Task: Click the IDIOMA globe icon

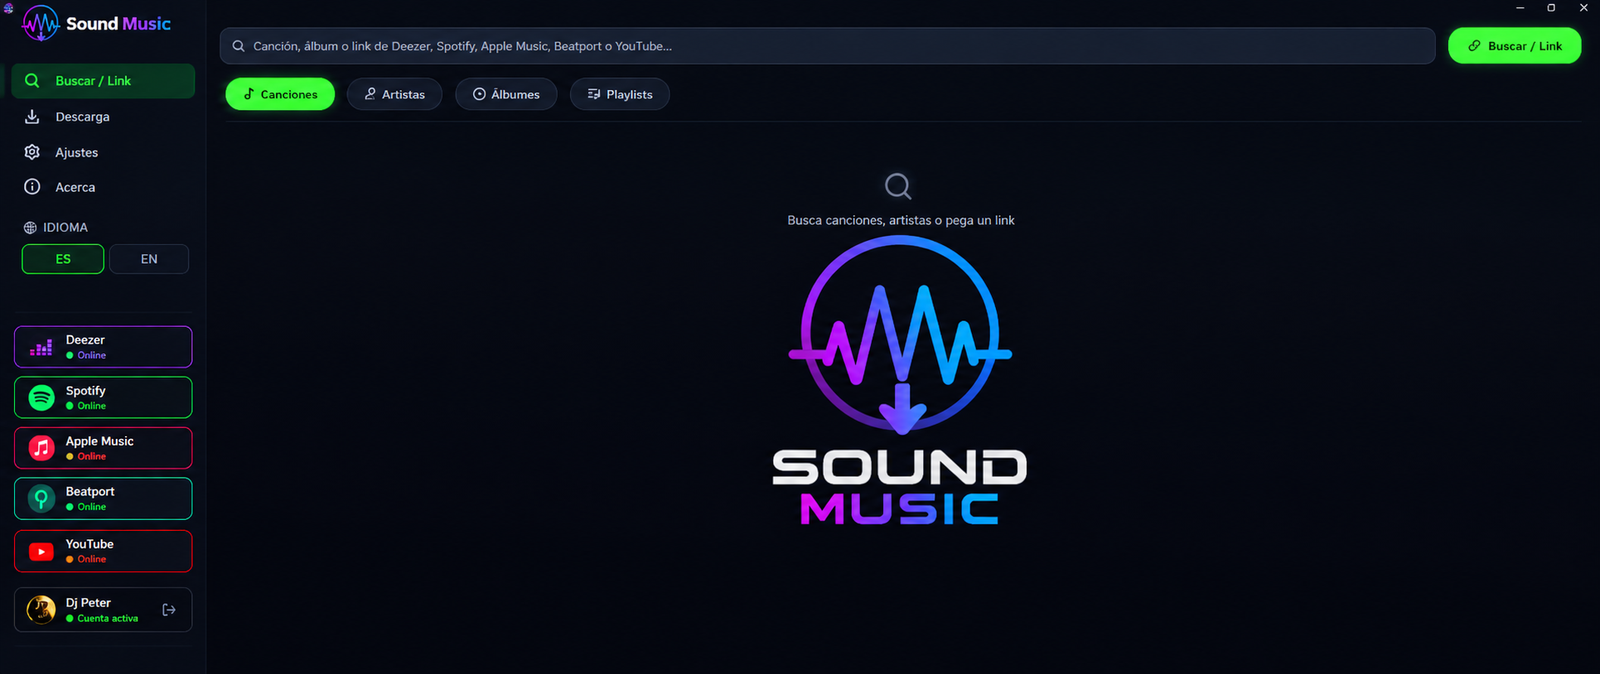Action: tap(30, 228)
